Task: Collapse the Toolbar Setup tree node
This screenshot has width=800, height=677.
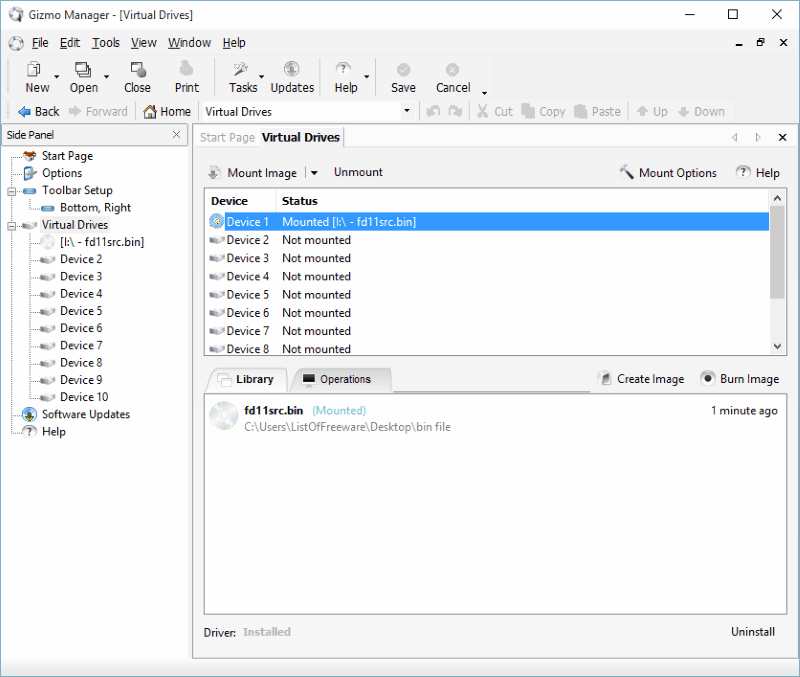Action: (x=11, y=192)
